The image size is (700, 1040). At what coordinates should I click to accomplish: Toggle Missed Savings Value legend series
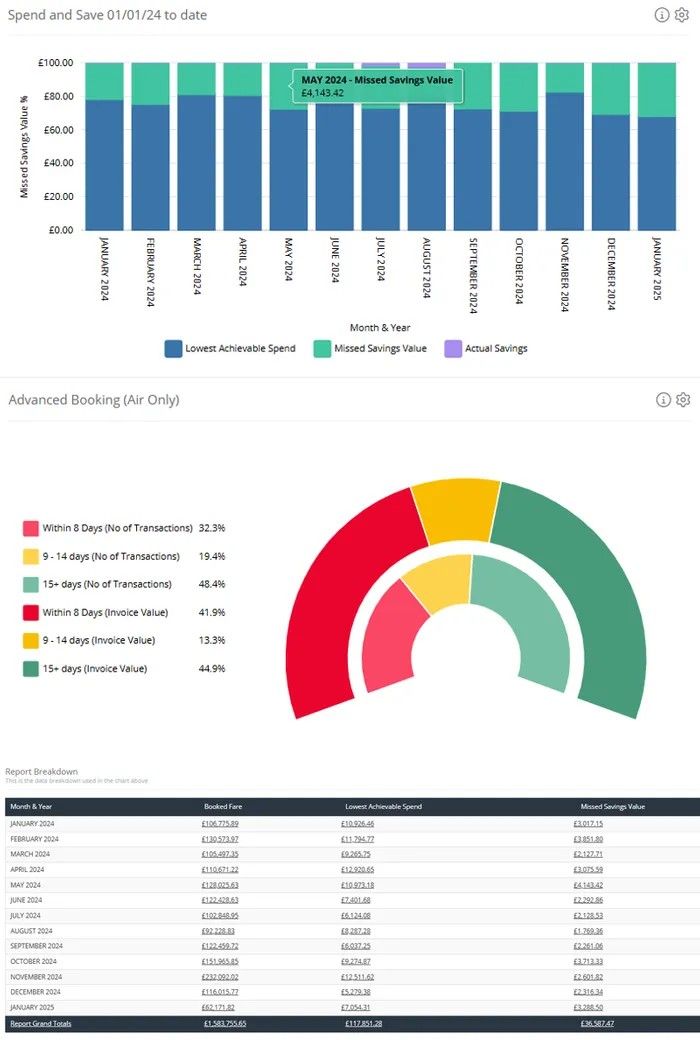[371, 348]
